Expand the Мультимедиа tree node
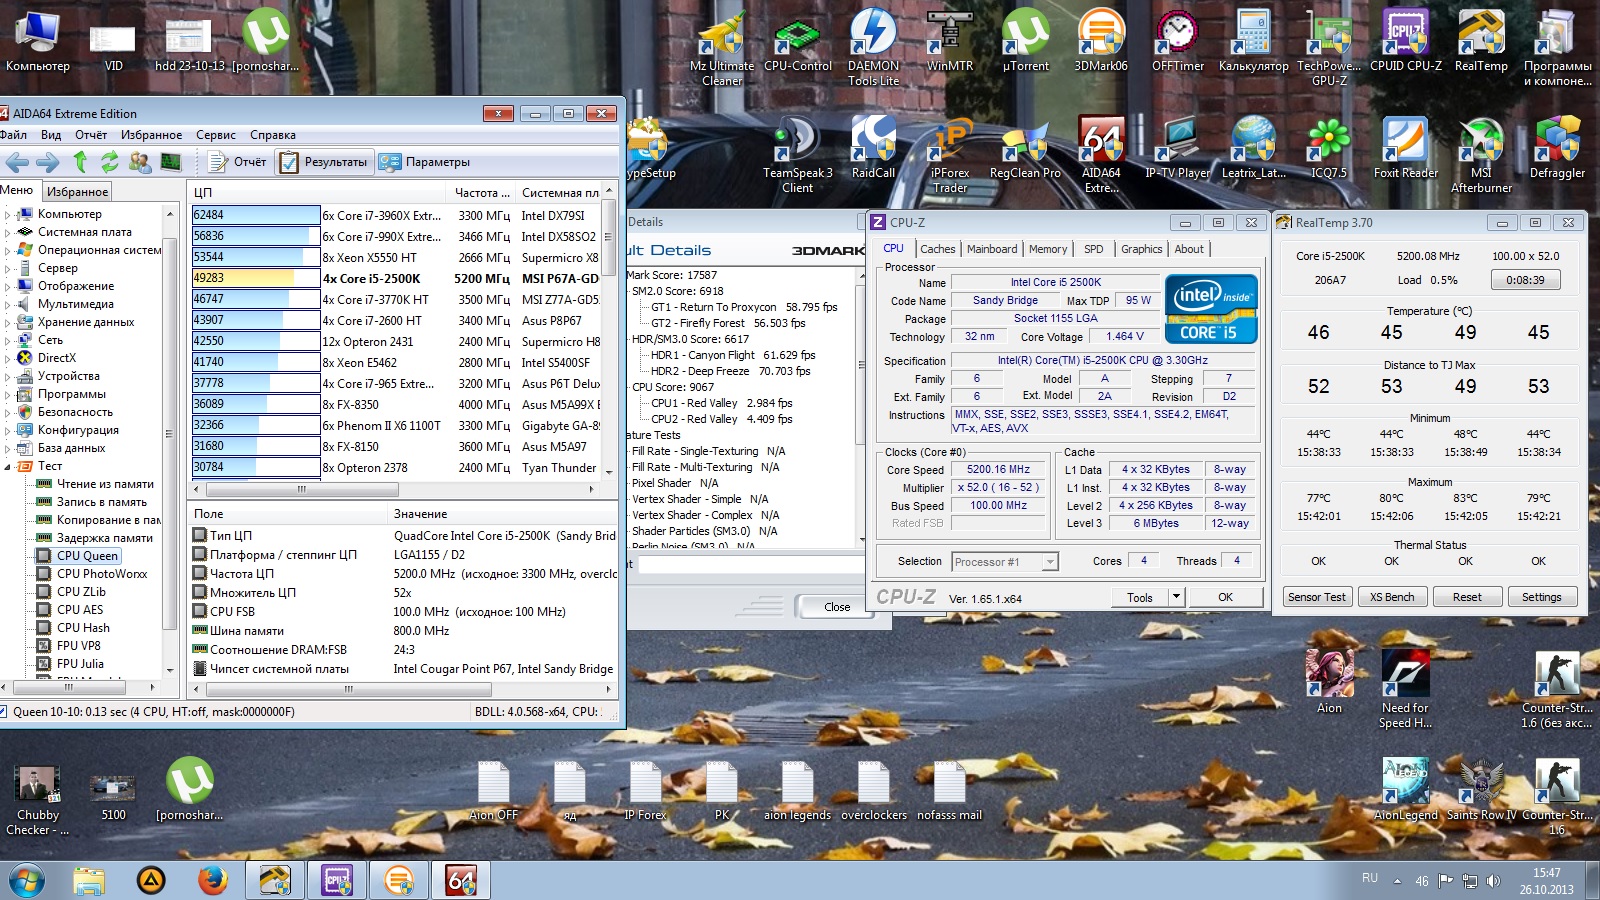 [x=8, y=304]
